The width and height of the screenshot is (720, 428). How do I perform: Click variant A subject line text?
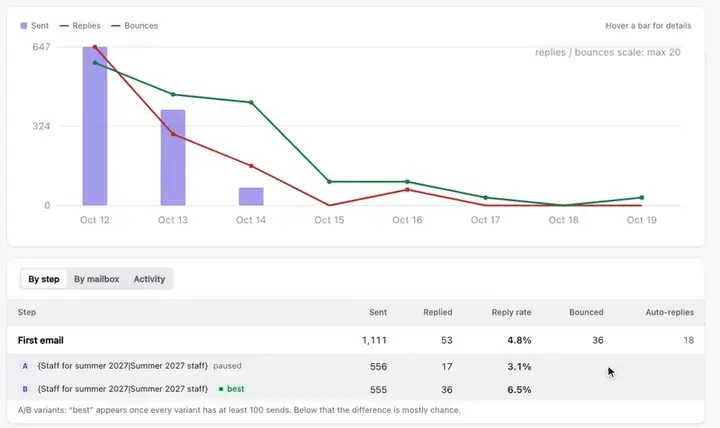click(x=123, y=366)
